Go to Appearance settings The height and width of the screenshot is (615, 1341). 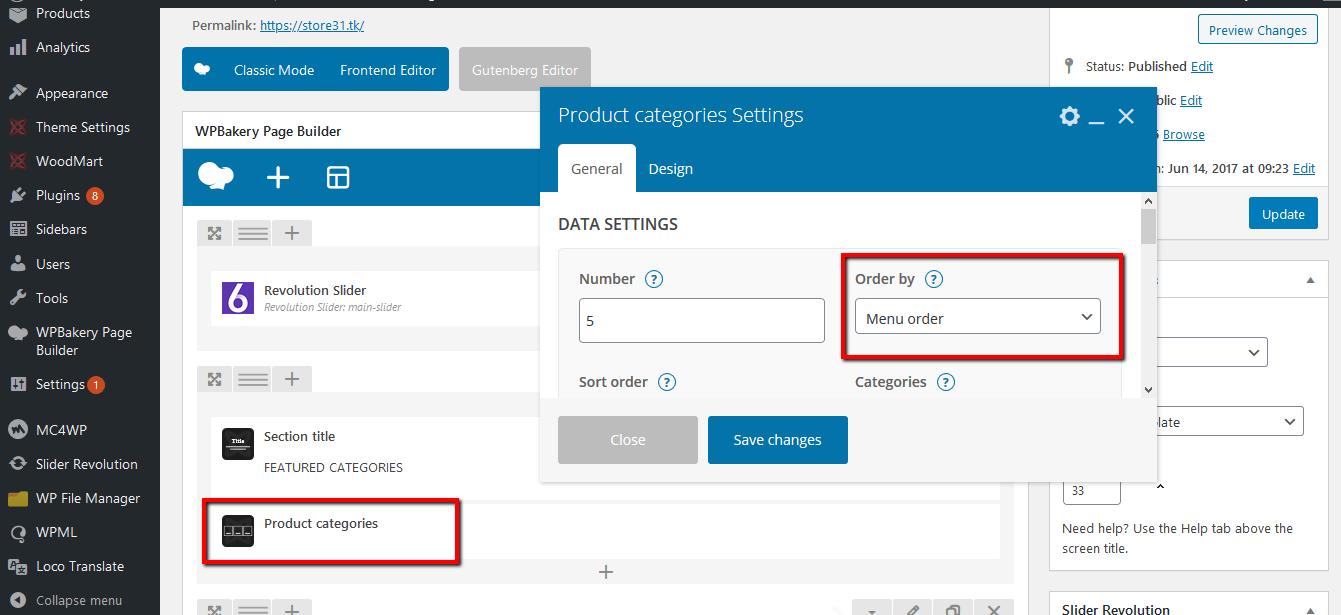71,93
